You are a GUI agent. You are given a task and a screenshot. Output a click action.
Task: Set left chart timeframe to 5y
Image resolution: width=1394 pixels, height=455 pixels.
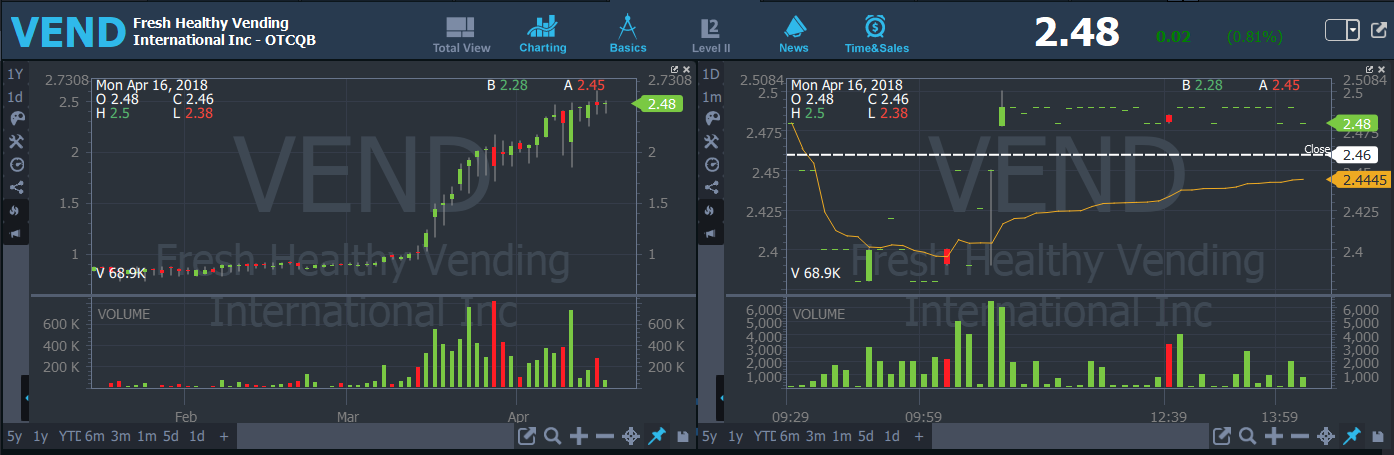(x=15, y=436)
